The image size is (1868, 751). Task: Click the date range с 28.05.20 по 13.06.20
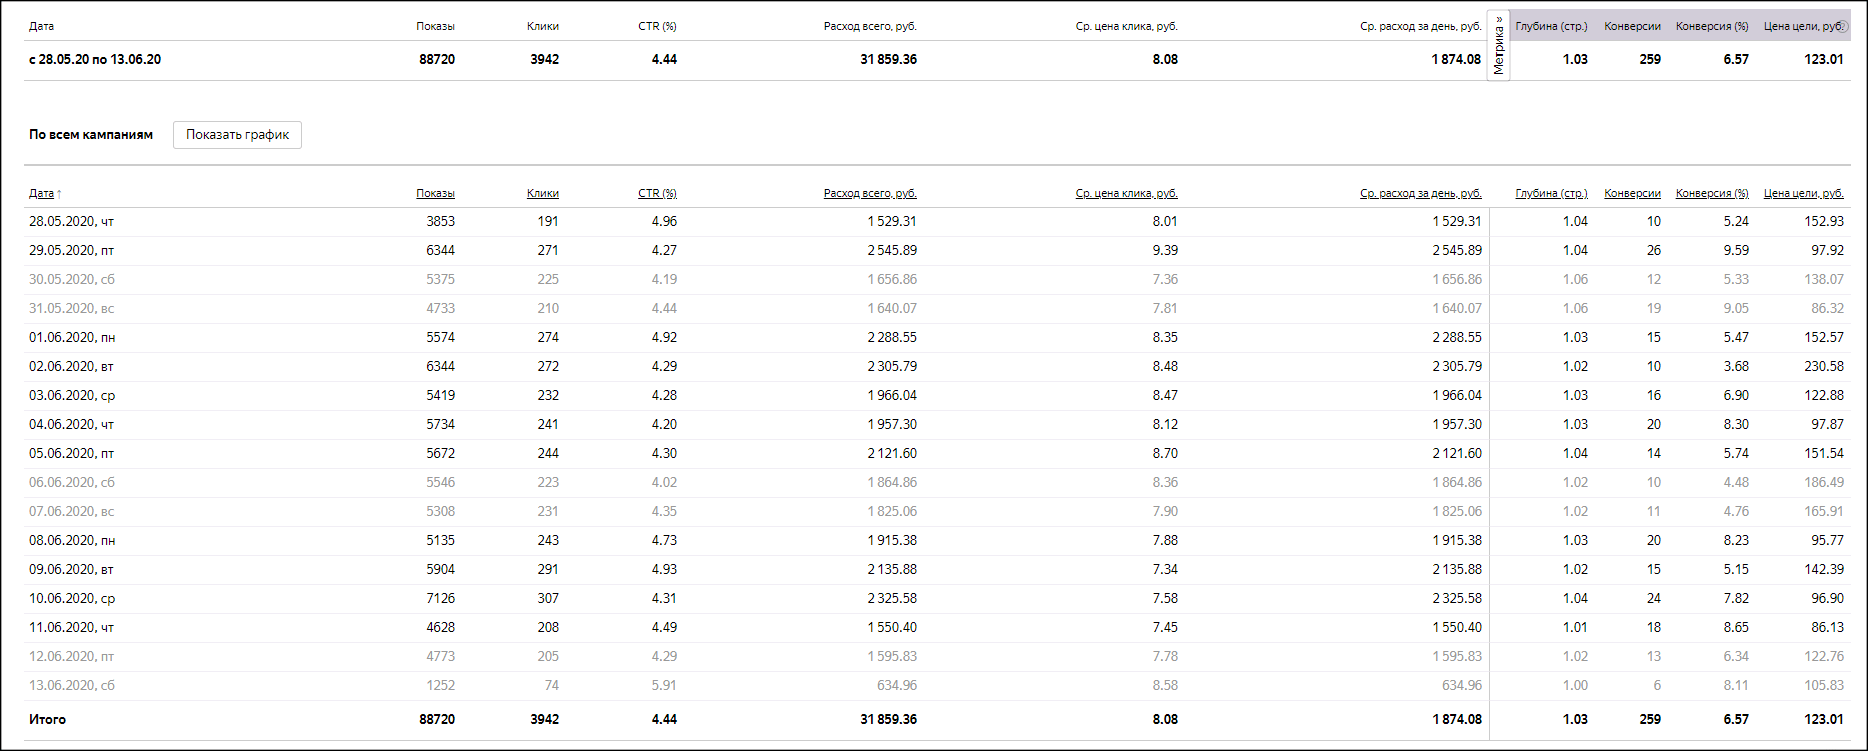pos(95,59)
